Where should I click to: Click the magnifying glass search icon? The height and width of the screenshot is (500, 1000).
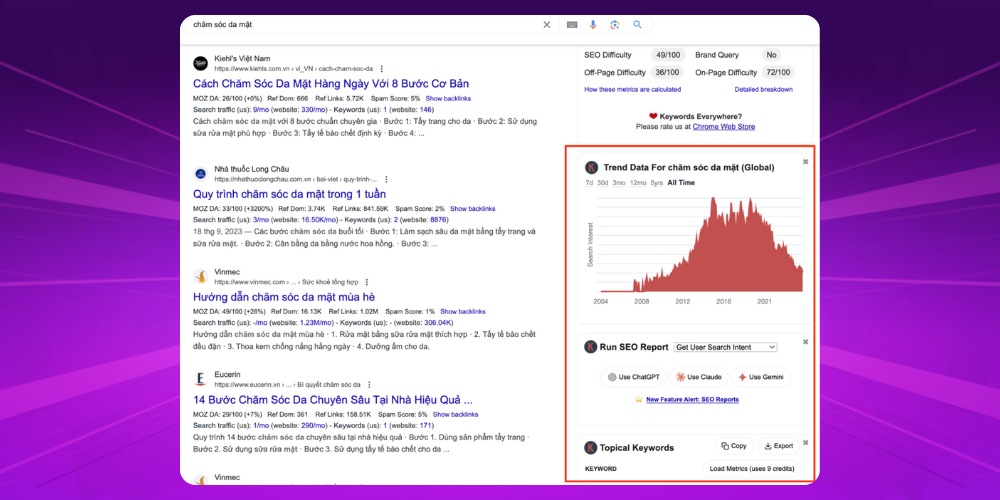637,25
